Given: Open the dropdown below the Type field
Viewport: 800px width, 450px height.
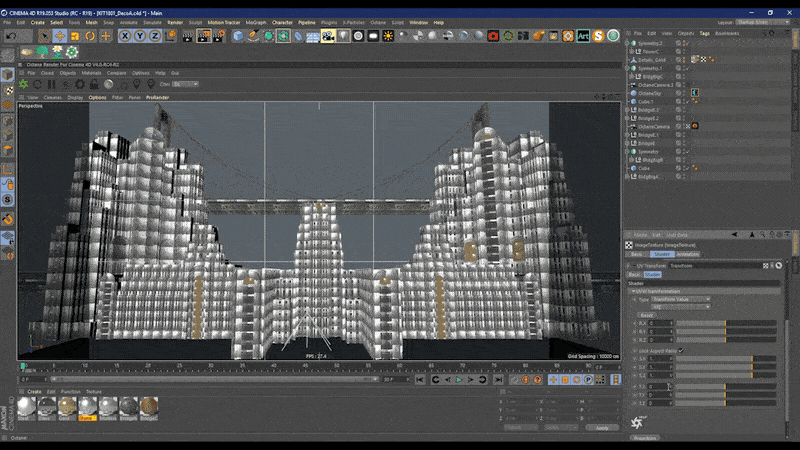Looking at the screenshot, I should tap(681, 307).
